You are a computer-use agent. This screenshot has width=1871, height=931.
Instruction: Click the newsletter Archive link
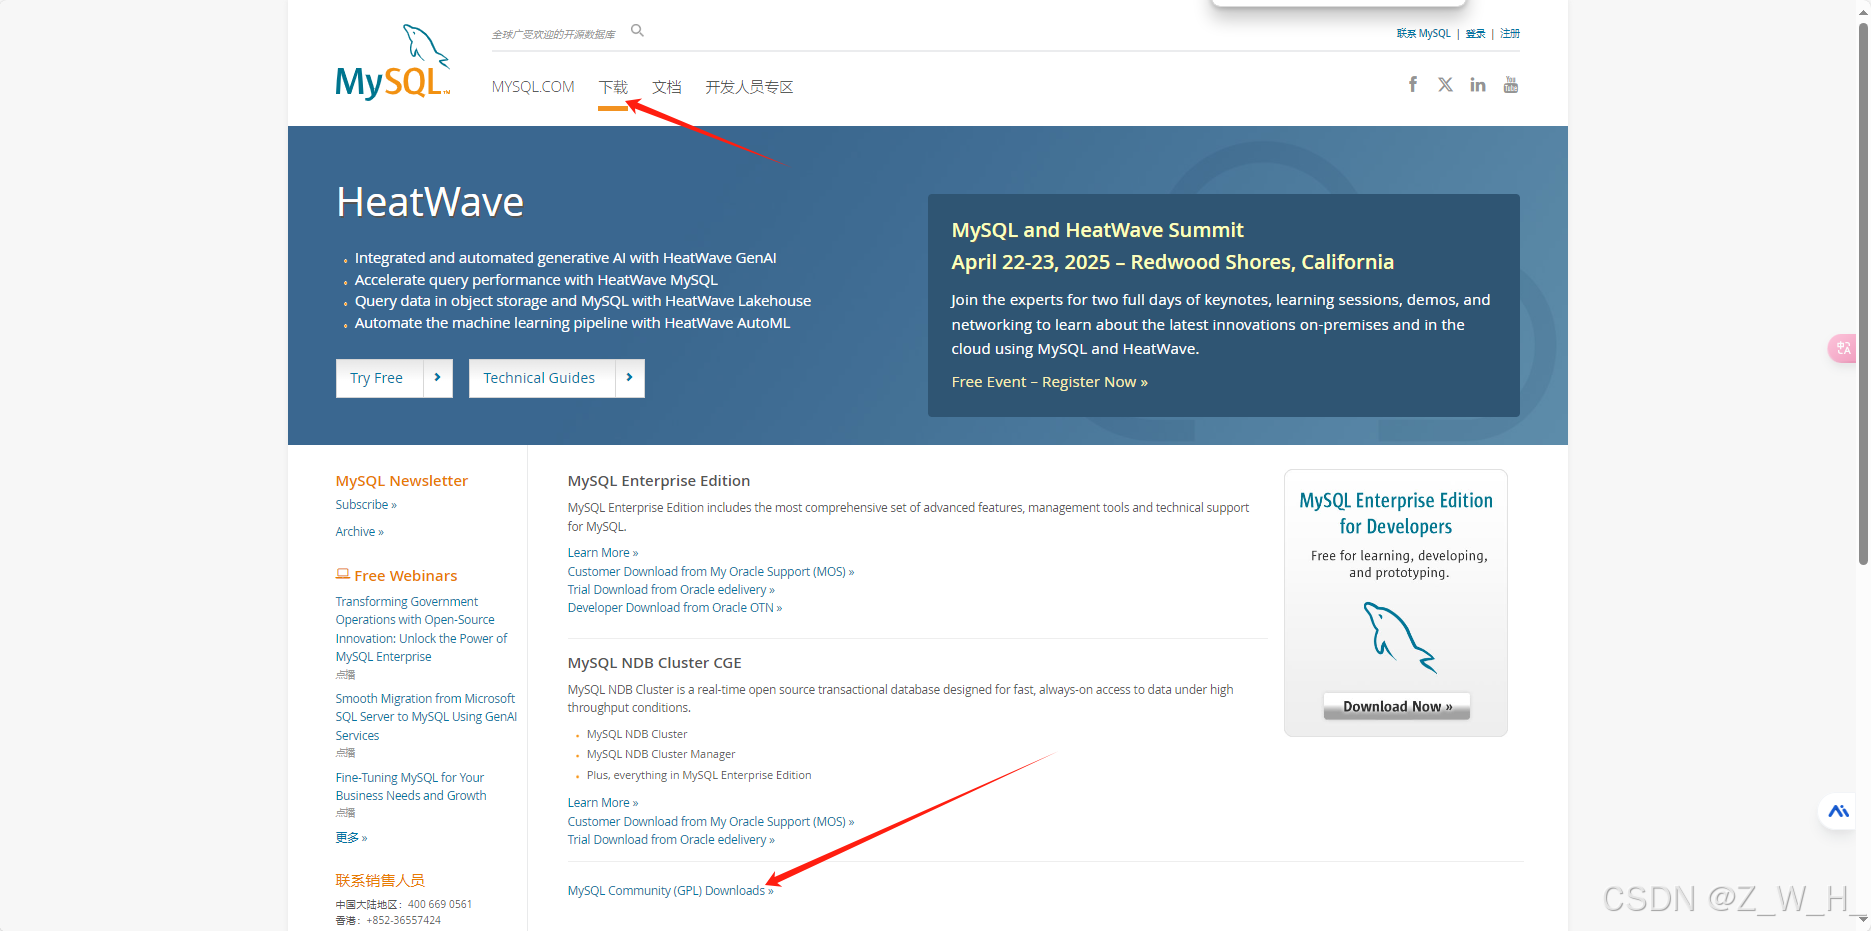click(359, 532)
